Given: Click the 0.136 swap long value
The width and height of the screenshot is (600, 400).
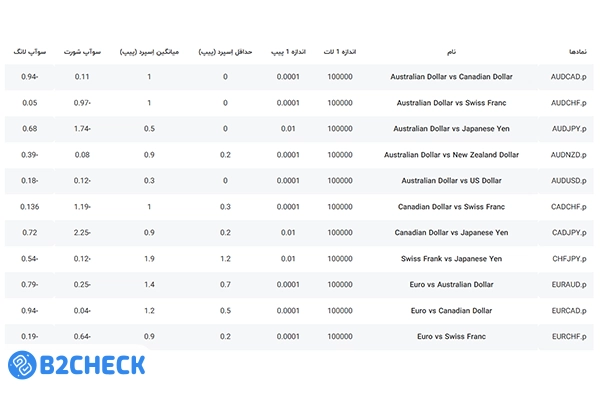Looking at the screenshot, I should coord(28,207).
